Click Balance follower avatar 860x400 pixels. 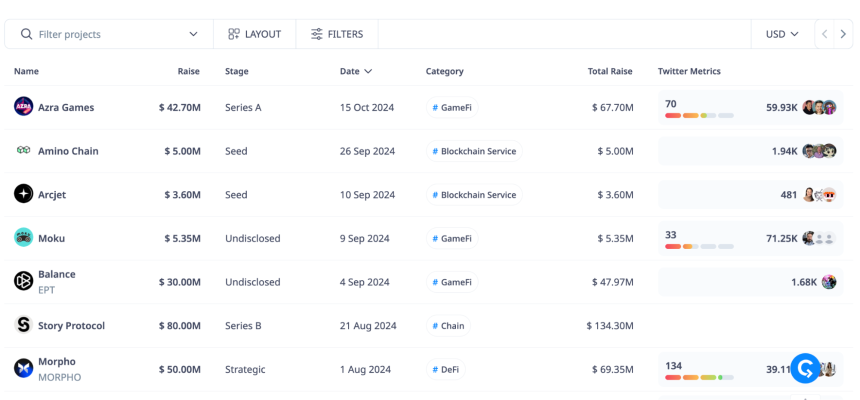point(829,282)
